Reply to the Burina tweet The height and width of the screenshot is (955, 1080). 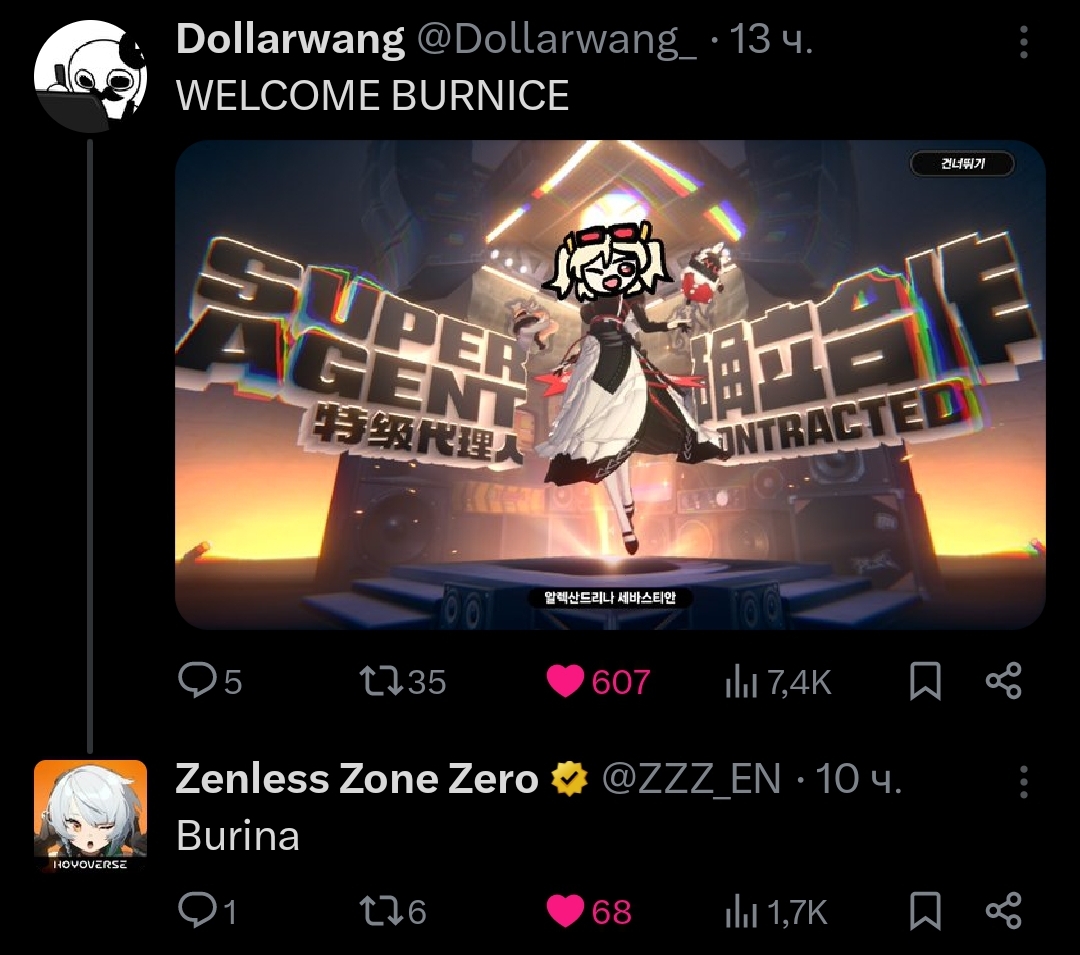point(207,910)
